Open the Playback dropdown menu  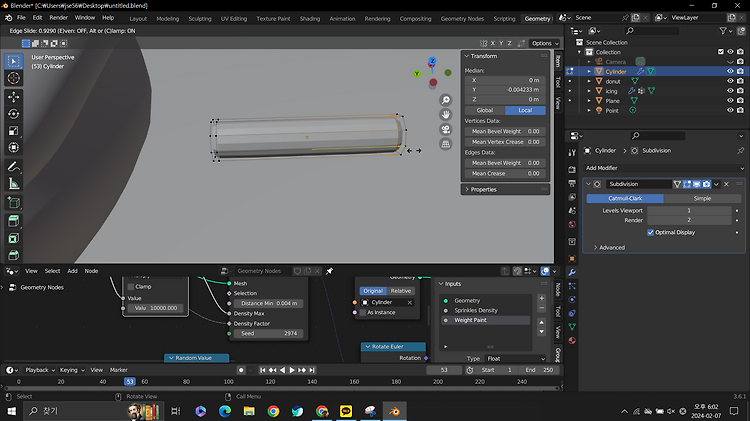(40, 370)
